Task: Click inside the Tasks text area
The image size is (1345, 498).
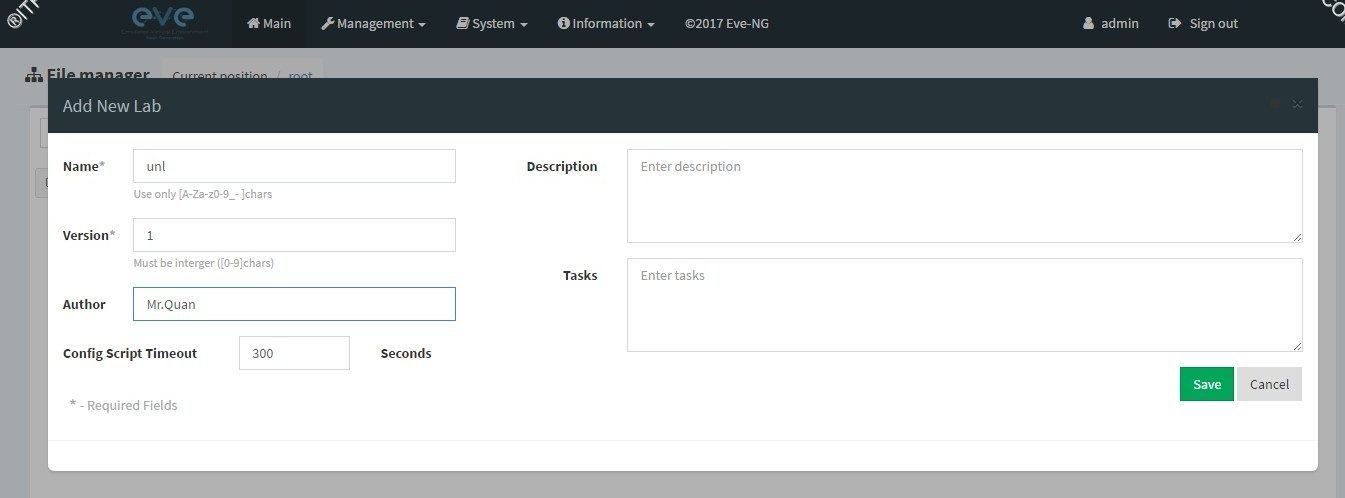Action: (x=964, y=305)
